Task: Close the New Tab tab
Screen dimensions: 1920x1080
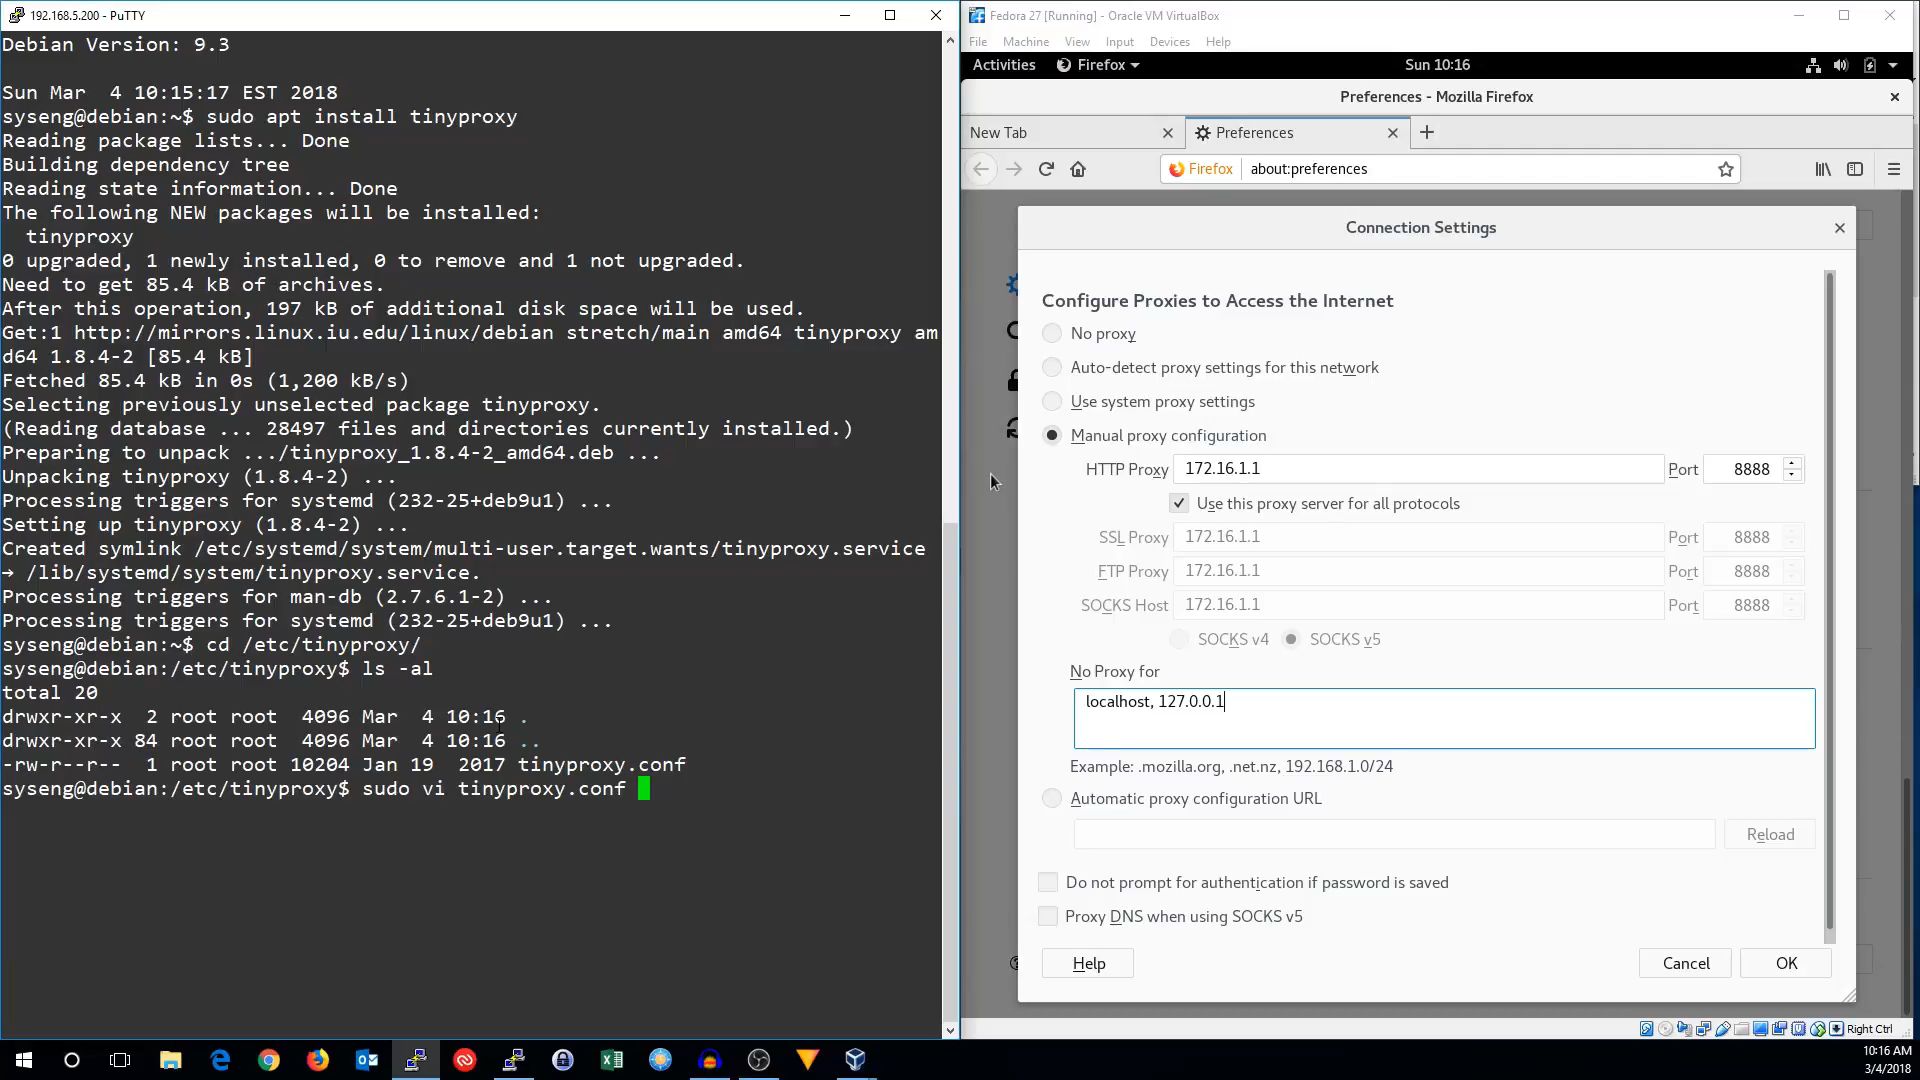Action: click(1167, 132)
